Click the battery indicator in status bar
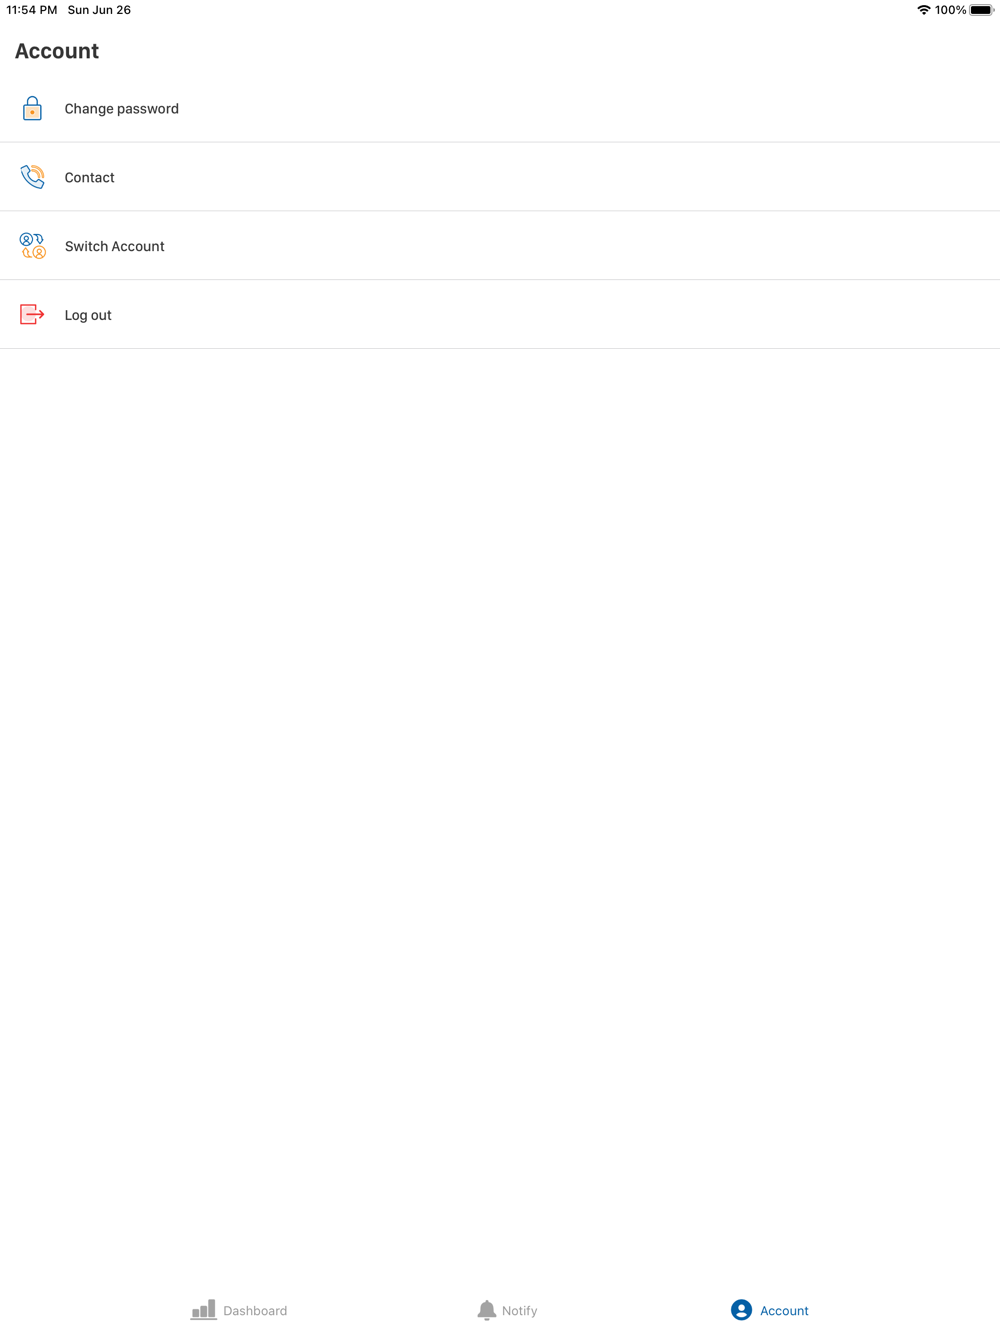This screenshot has height=1334, width=1000. (x=982, y=10)
